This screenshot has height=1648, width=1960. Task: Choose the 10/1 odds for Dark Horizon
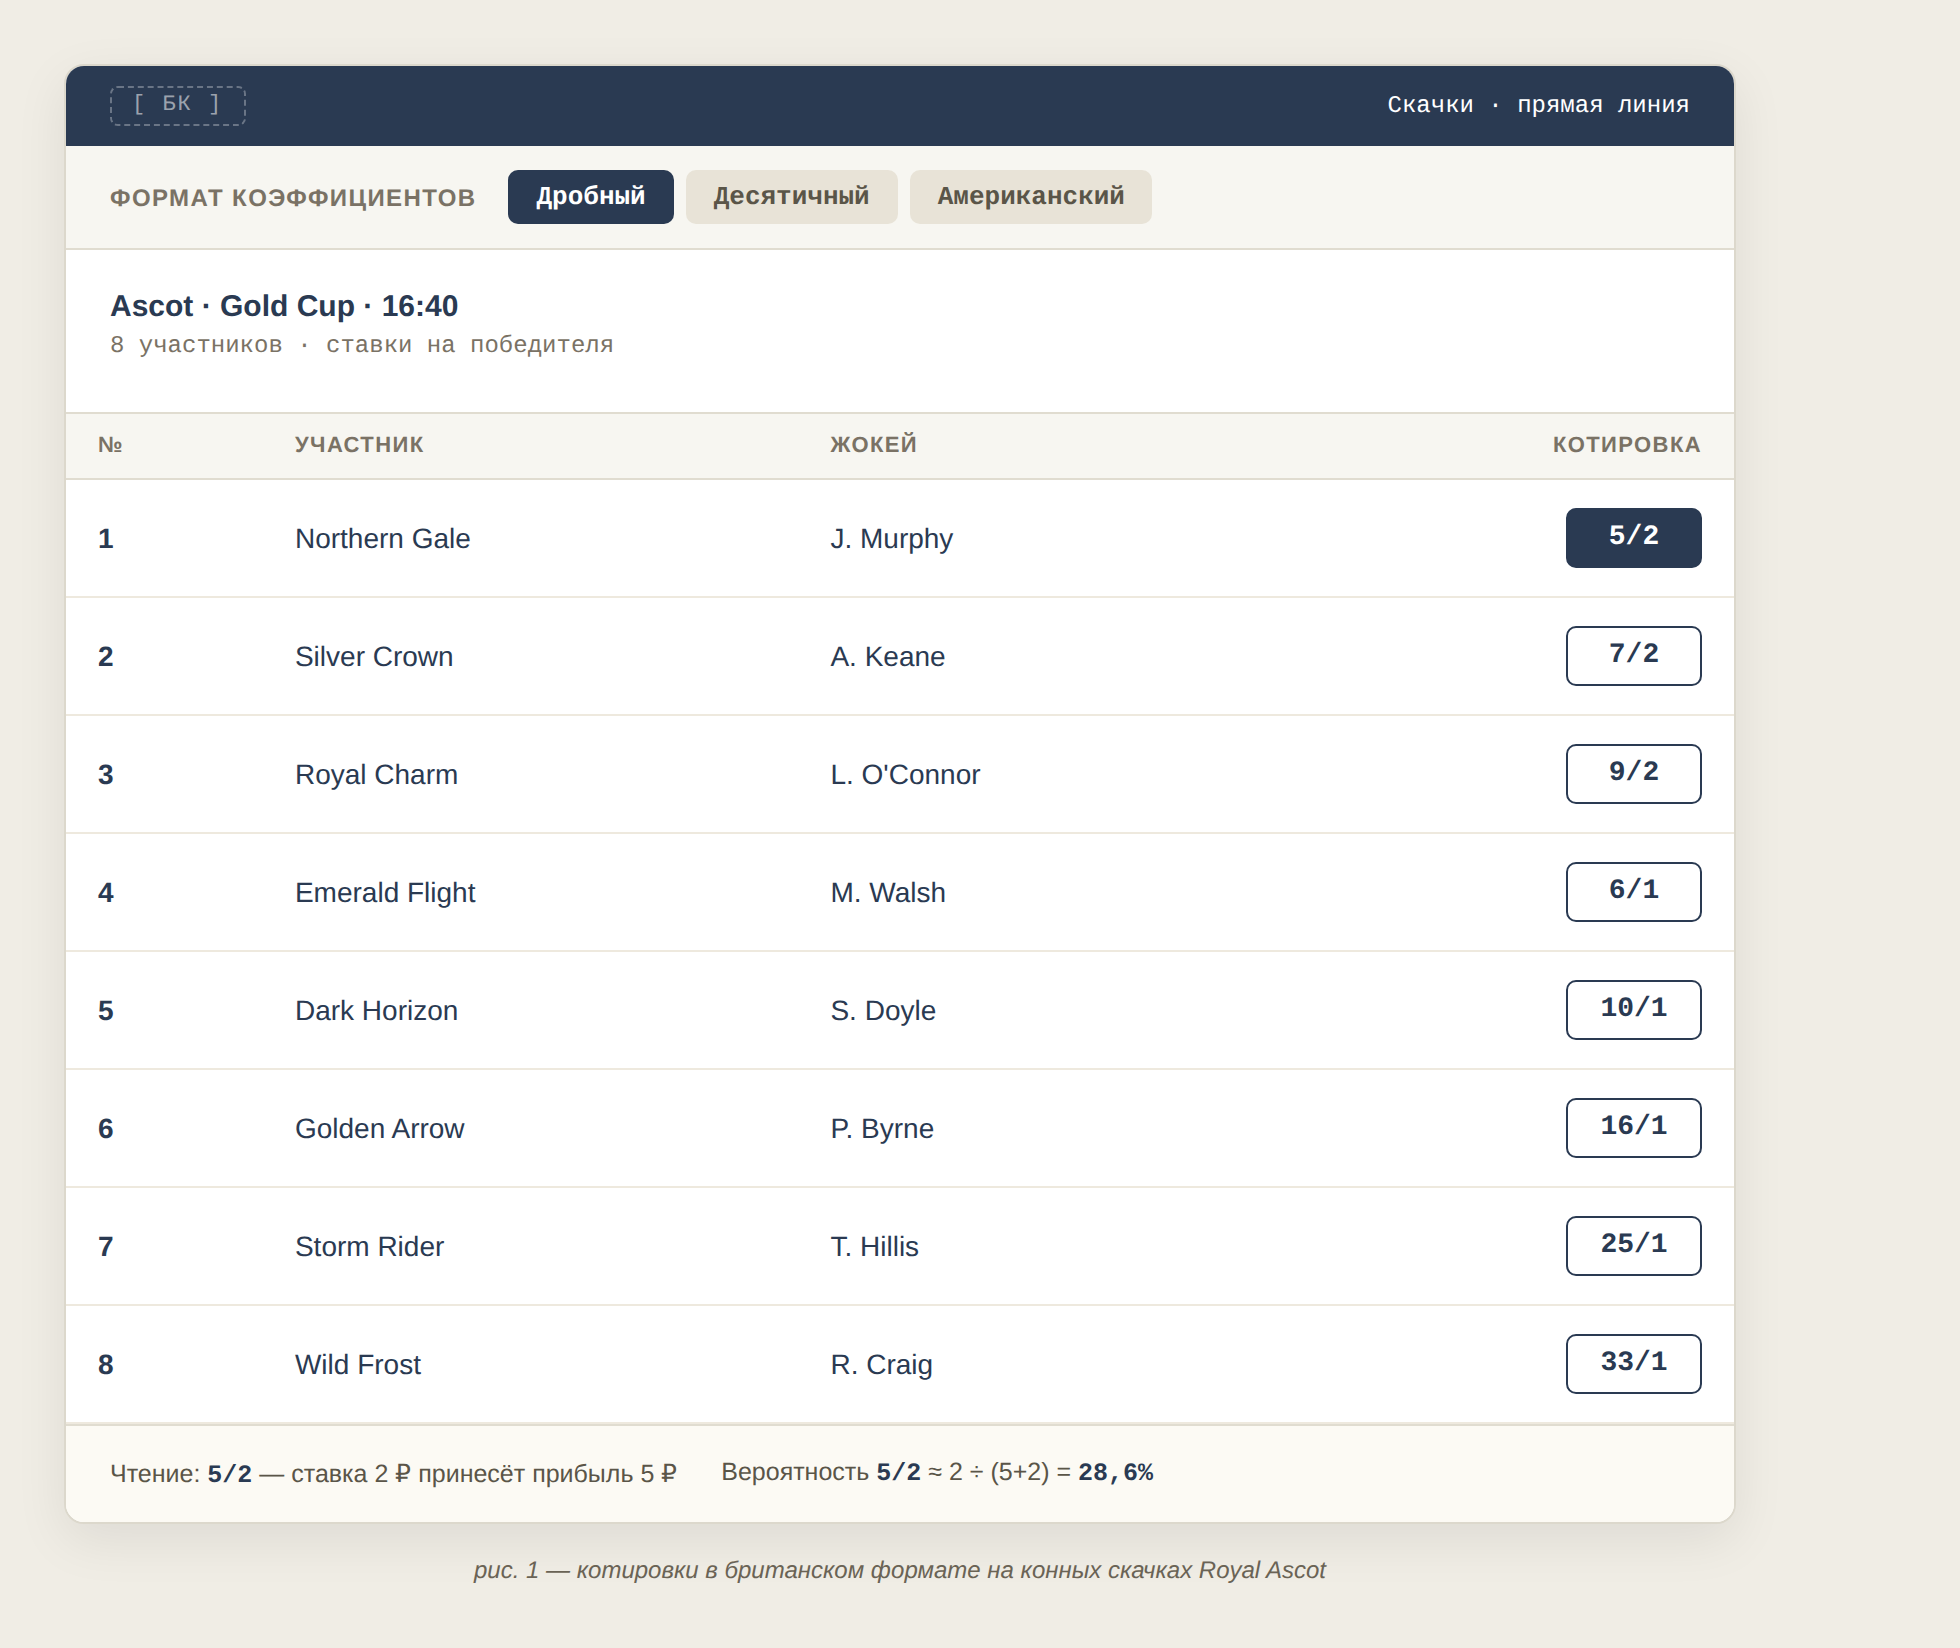(1633, 1010)
